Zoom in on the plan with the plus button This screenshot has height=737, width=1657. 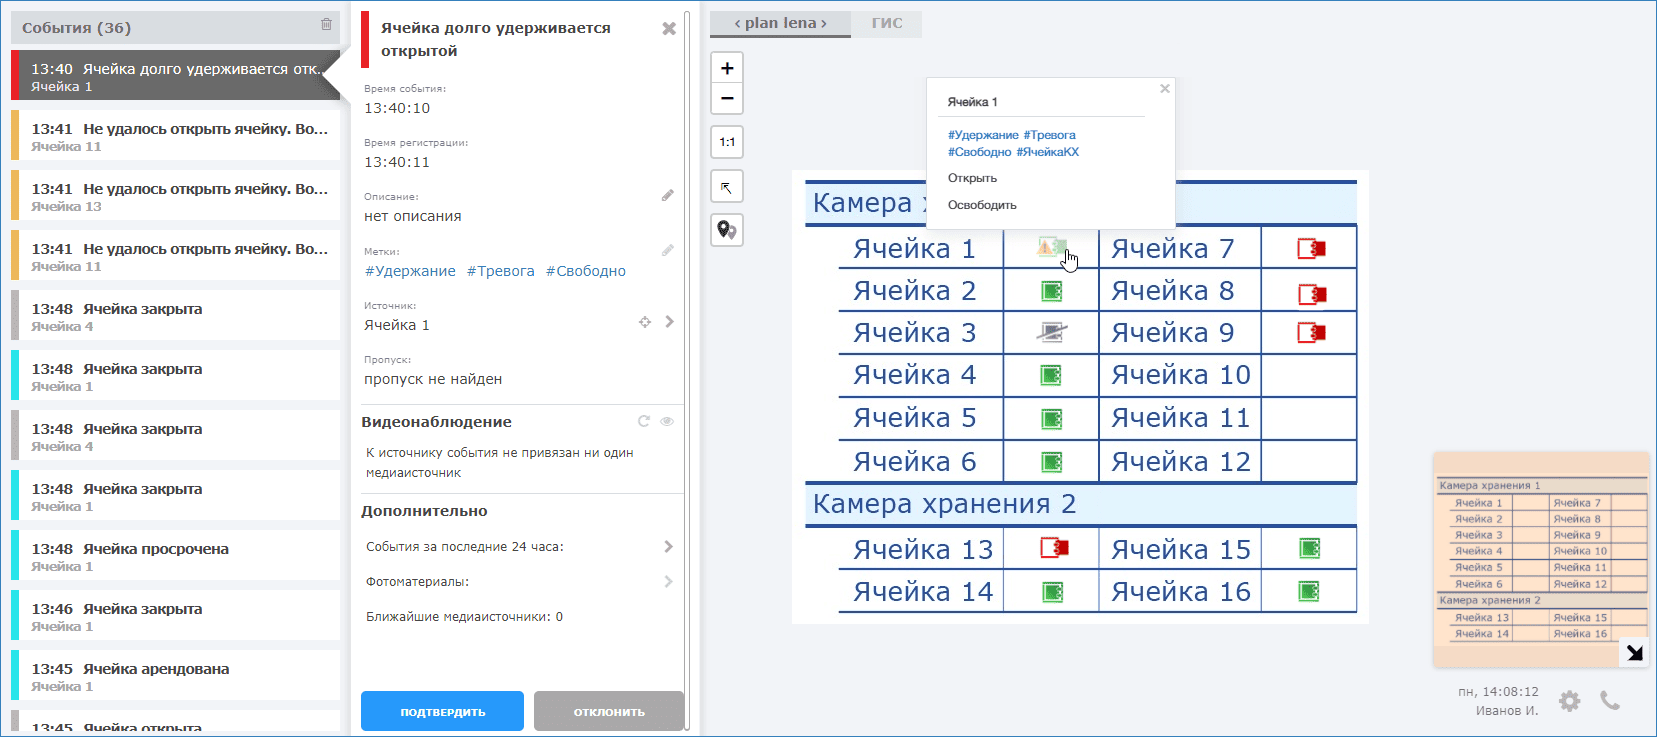click(727, 68)
